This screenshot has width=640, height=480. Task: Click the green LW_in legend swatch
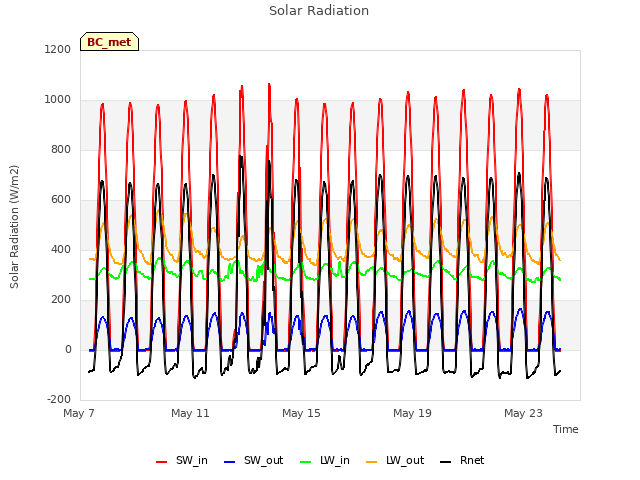tap(306, 462)
